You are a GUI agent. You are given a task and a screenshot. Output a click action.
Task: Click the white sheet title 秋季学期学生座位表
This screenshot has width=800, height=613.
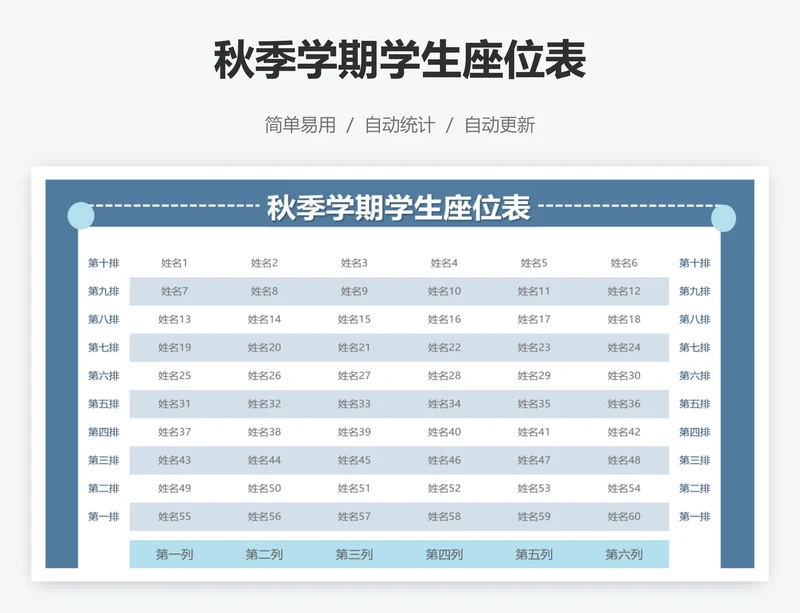pos(399,208)
